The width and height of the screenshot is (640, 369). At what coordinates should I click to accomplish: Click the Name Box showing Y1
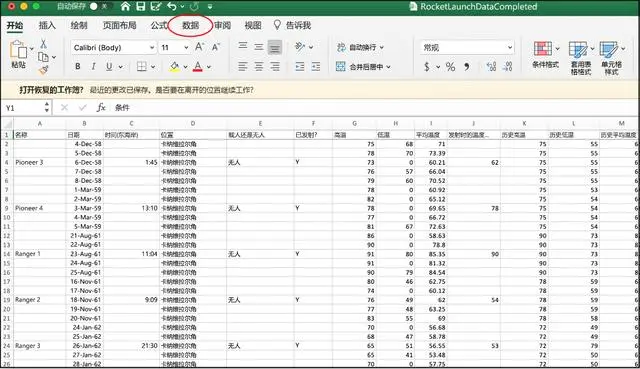click(27, 108)
